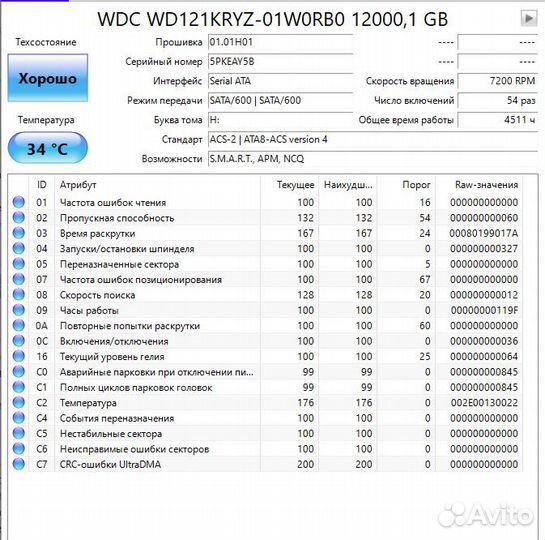The image size is (545, 540).
Task: Select the CRC-ошибки UltraDMA attribute name
Action: [110, 464]
